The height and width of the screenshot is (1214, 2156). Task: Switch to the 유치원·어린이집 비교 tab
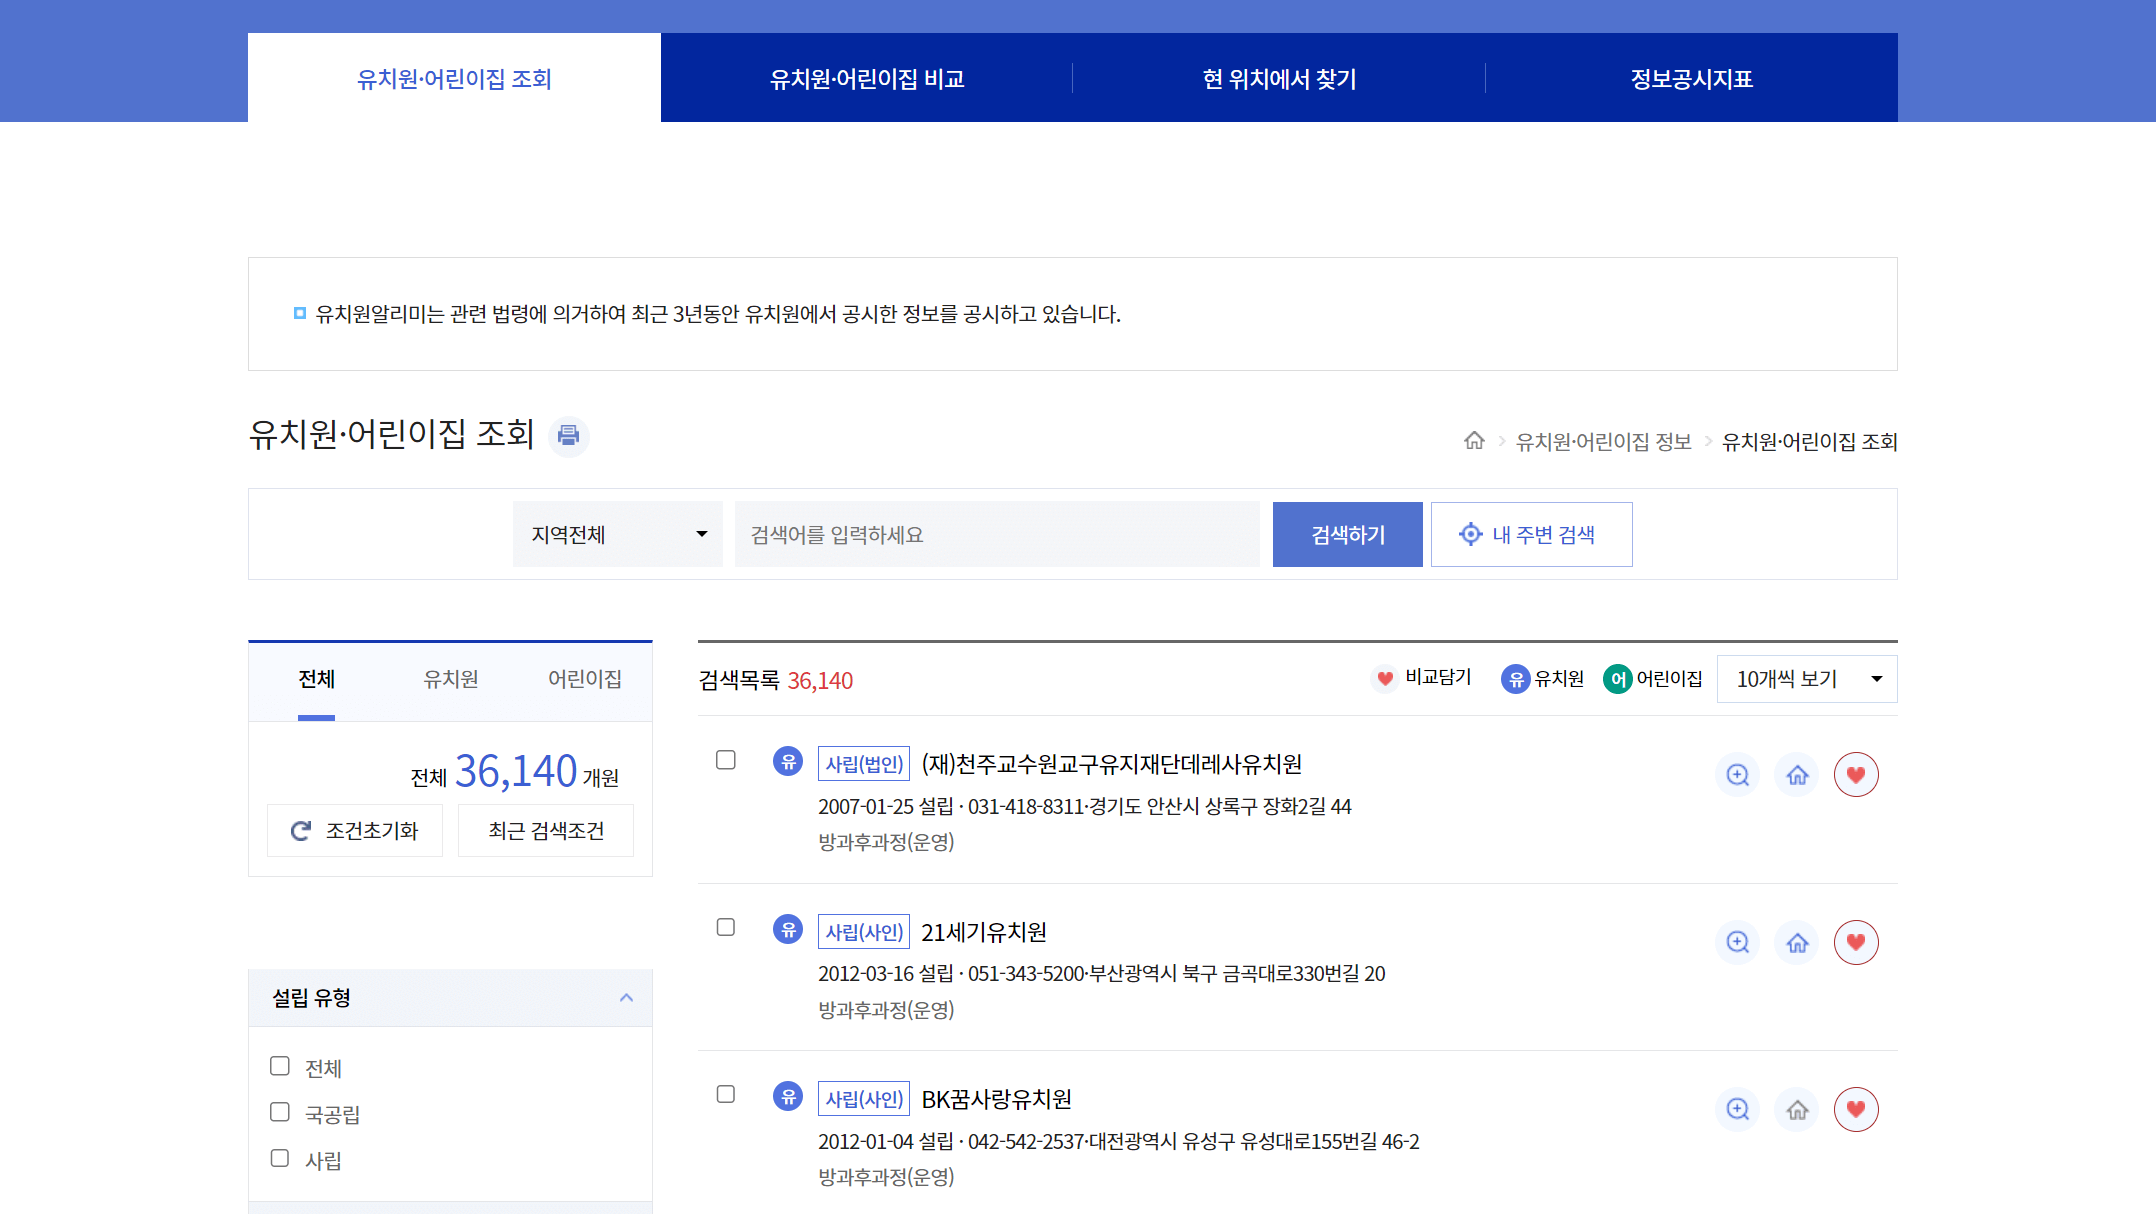(x=866, y=78)
